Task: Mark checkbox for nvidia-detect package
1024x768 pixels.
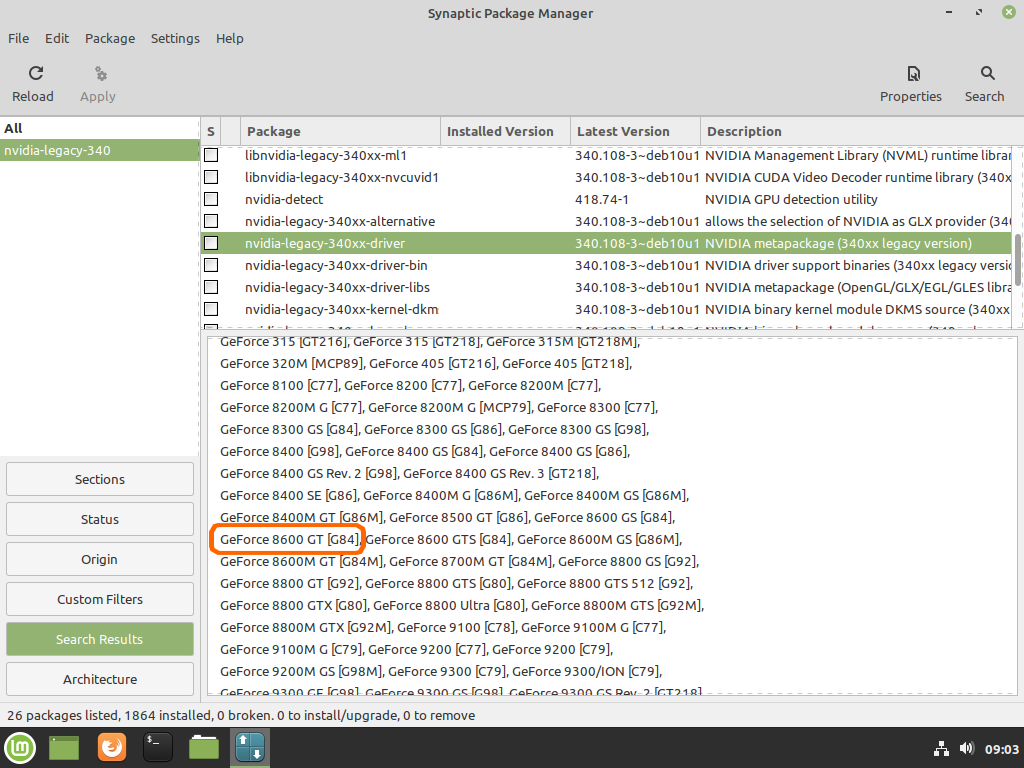Action: [211, 199]
